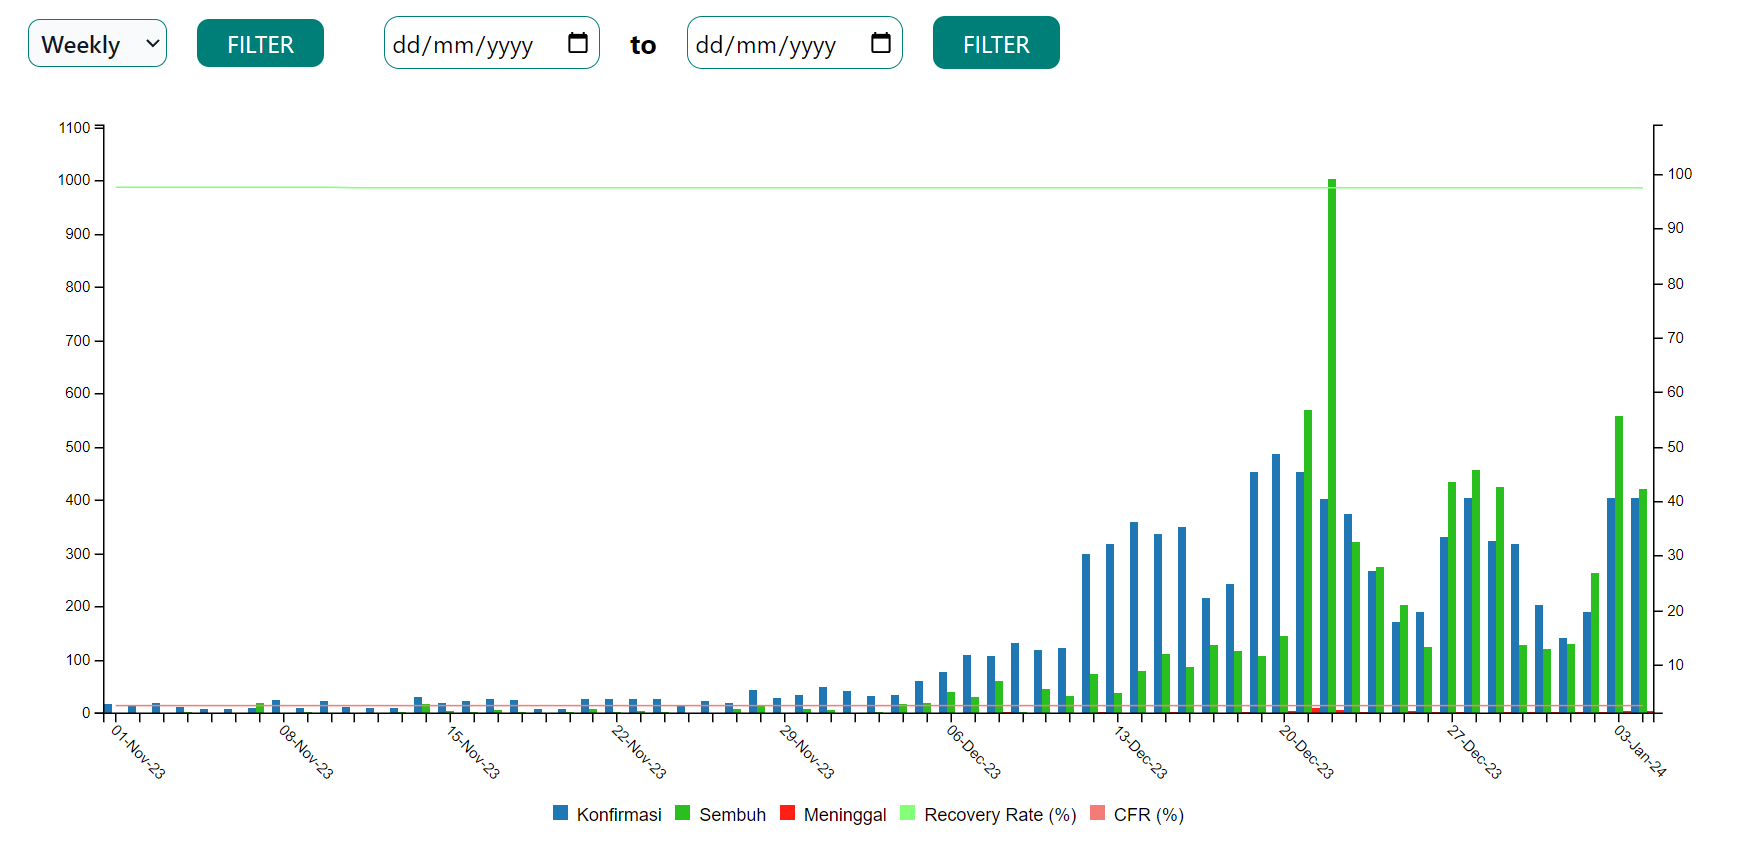Click the green Sembuh legend swatch
The width and height of the screenshot is (1756, 853).
click(683, 813)
